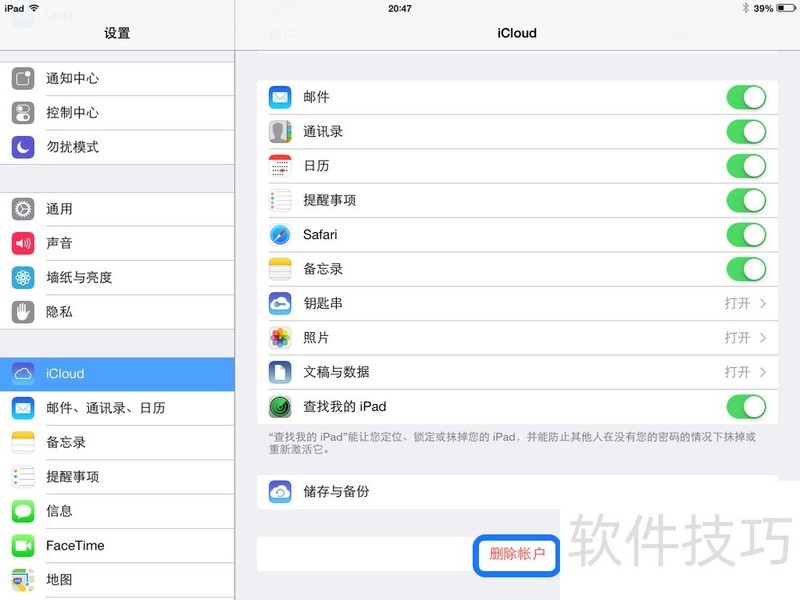Tap the 钥匙串 keychain icon

click(x=280, y=303)
